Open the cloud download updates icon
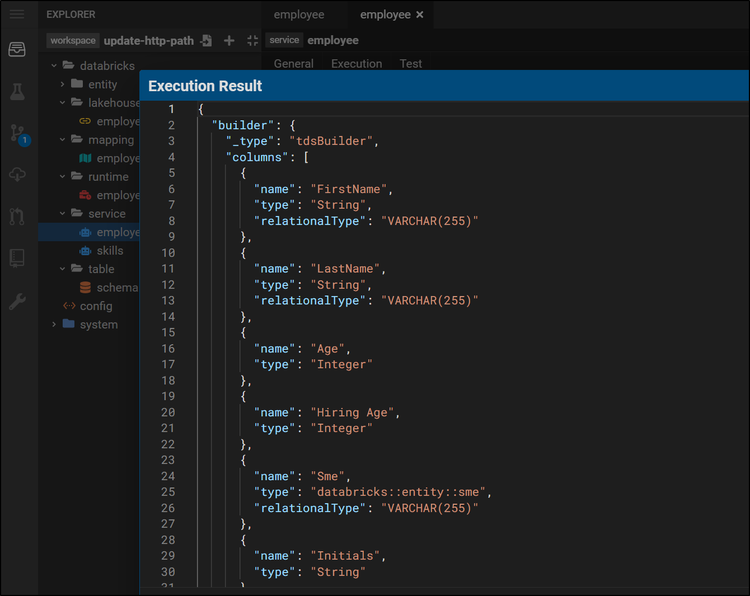 click(17, 175)
